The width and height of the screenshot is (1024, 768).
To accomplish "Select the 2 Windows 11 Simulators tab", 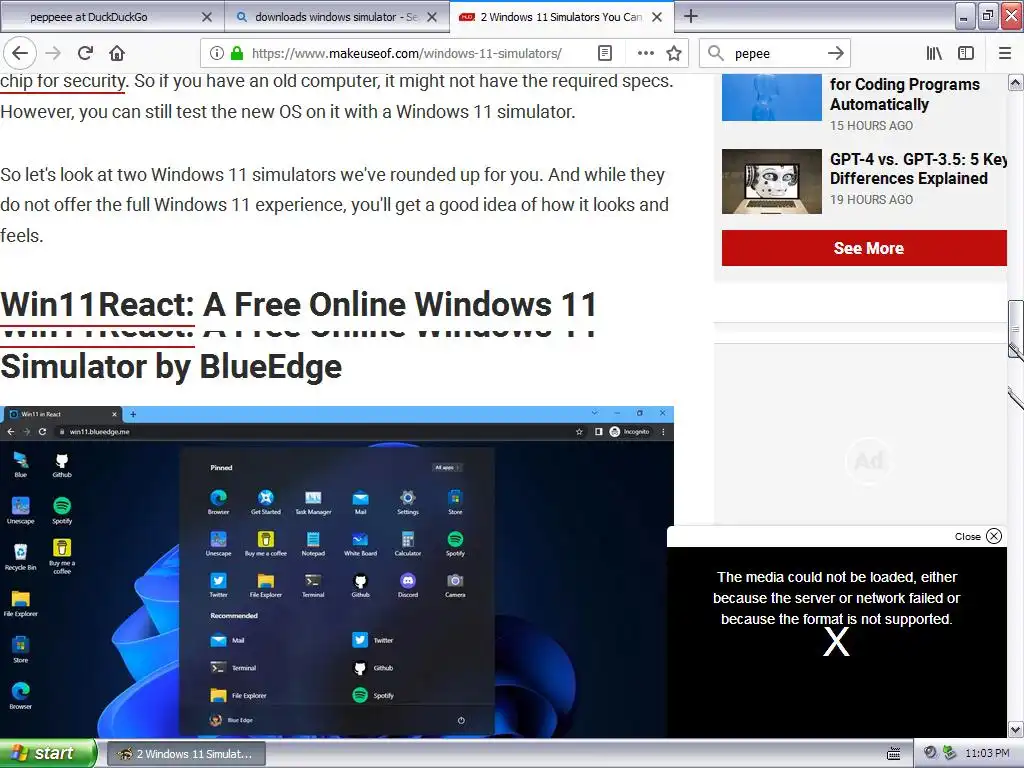I will tap(562, 17).
